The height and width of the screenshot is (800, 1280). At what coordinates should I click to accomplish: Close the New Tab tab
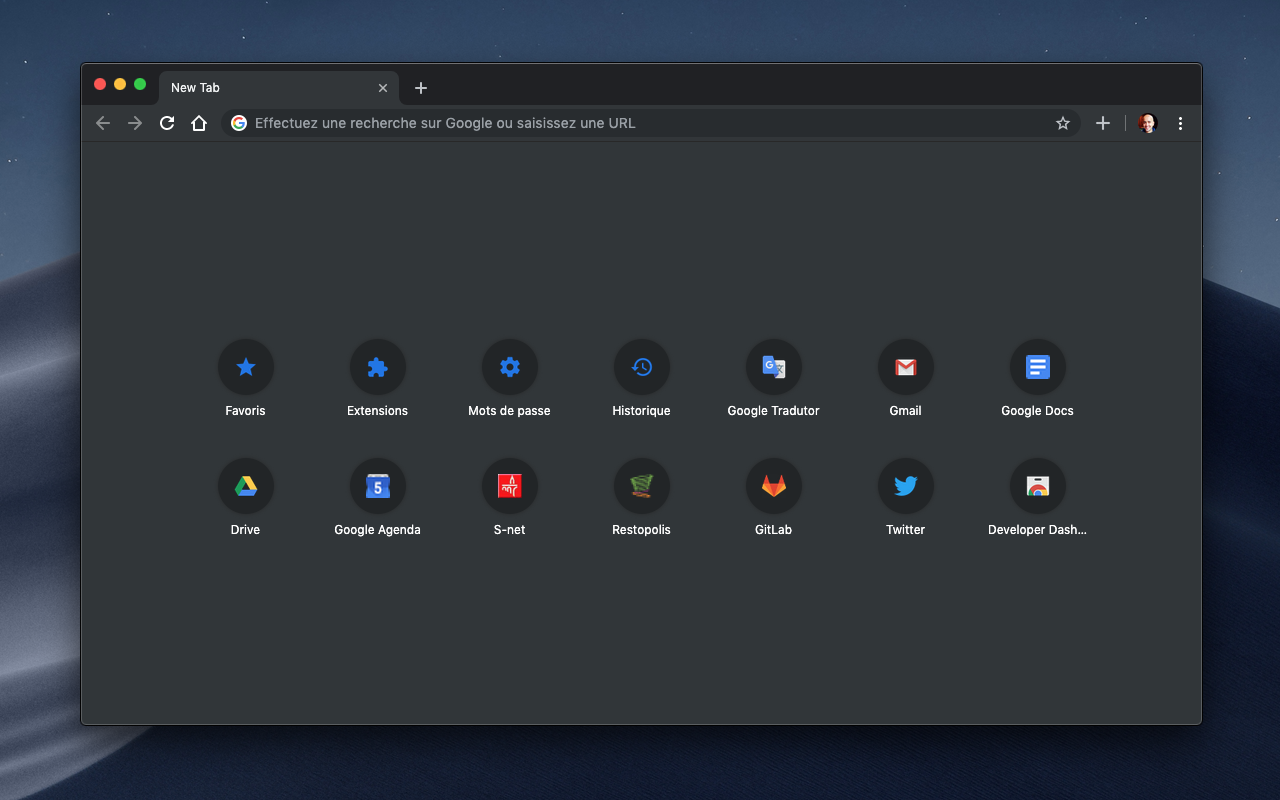(x=383, y=88)
